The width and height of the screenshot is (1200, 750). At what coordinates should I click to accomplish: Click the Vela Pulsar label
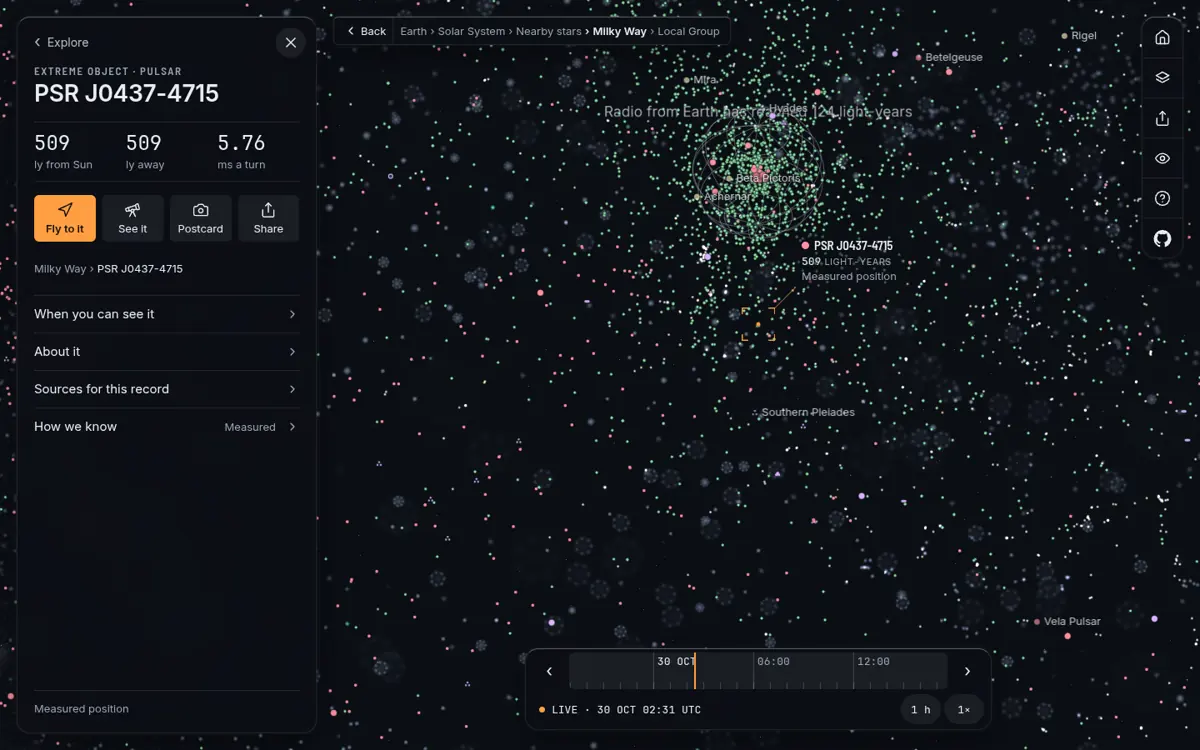[x=1072, y=622]
